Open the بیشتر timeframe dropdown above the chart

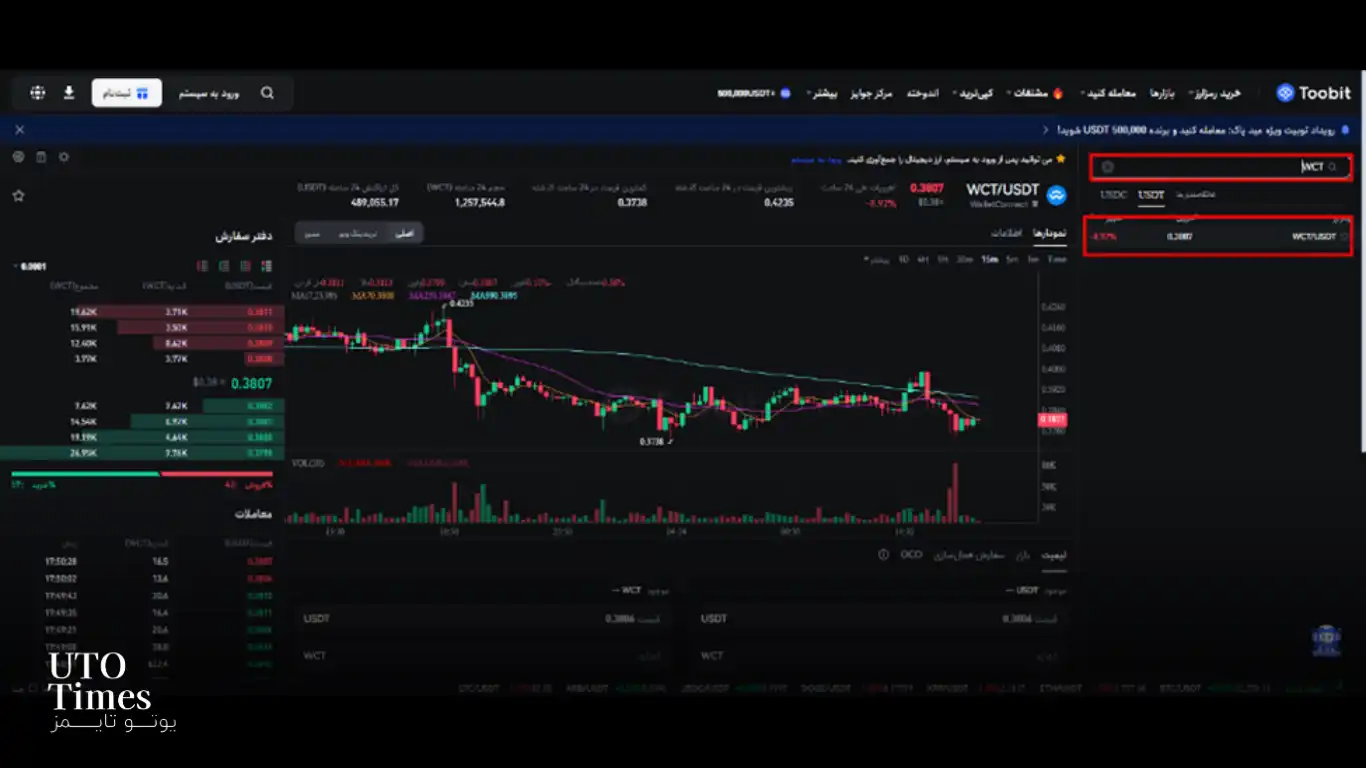click(x=876, y=259)
